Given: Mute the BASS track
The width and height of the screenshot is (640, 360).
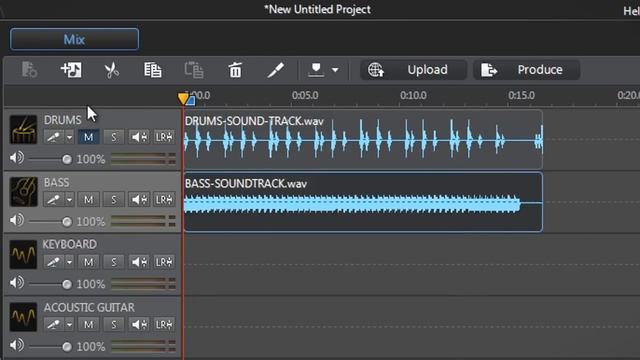Looking at the screenshot, I should (88, 200).
